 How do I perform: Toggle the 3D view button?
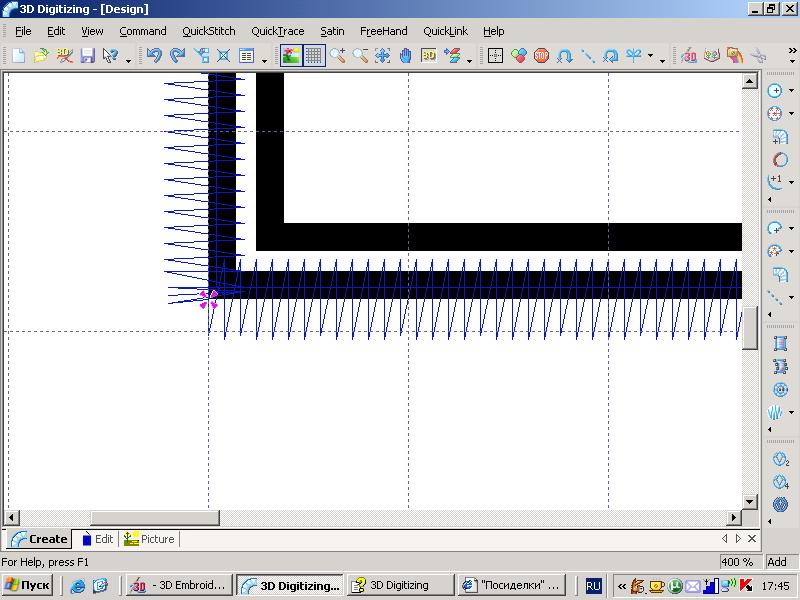pyautogui.click(x=428, y=56)
